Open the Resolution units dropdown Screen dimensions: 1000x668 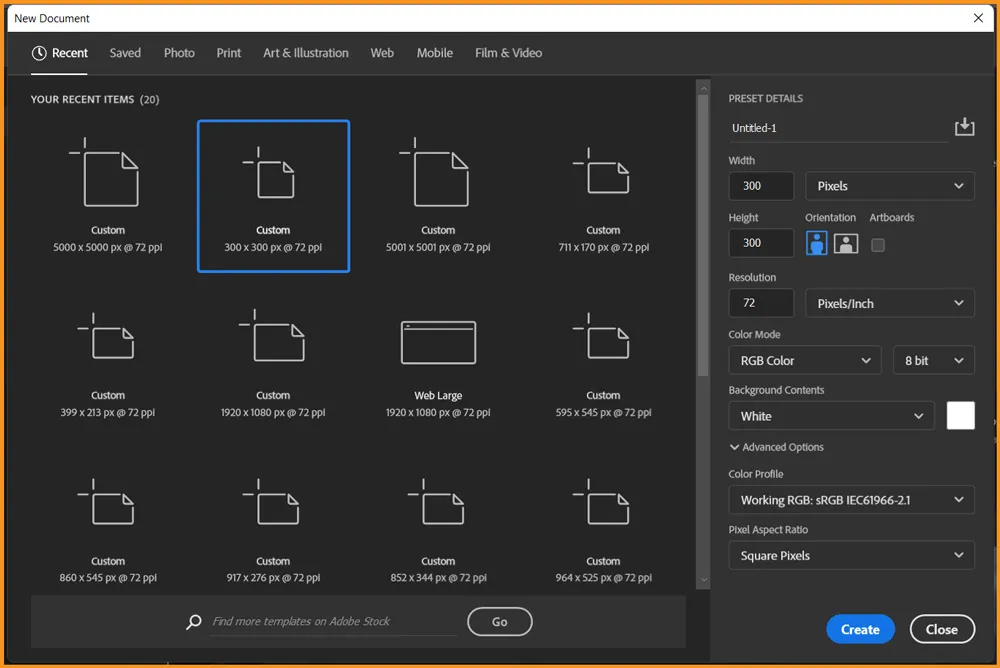click(889, 303)
